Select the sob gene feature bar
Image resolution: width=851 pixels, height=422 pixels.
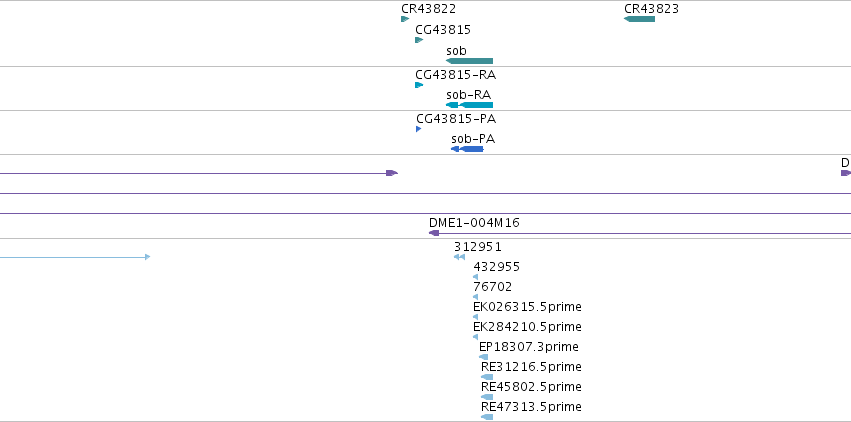click(x=469, y=61)
